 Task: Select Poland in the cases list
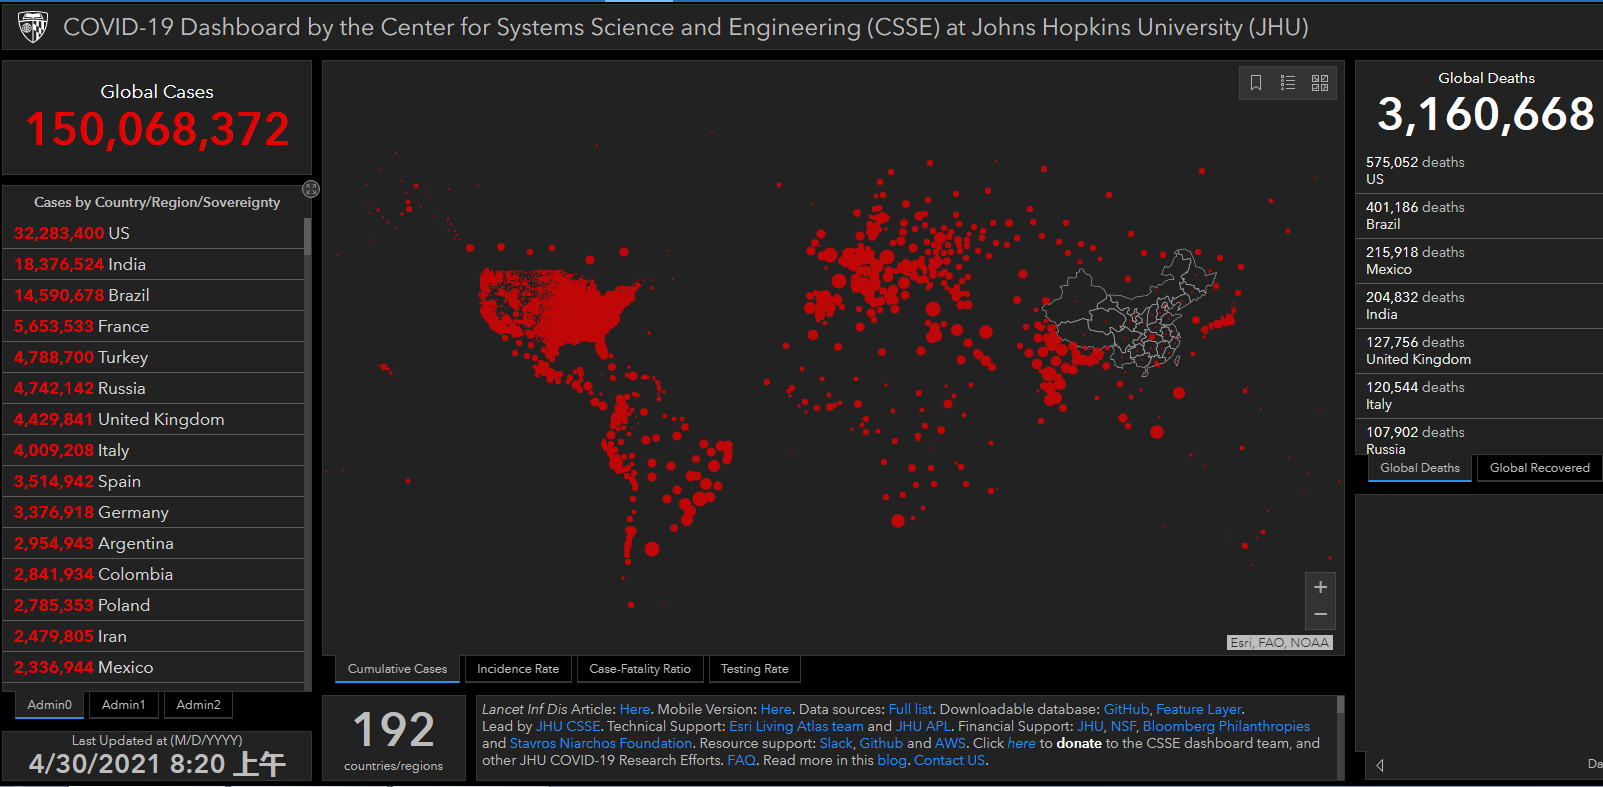[154, 605]
